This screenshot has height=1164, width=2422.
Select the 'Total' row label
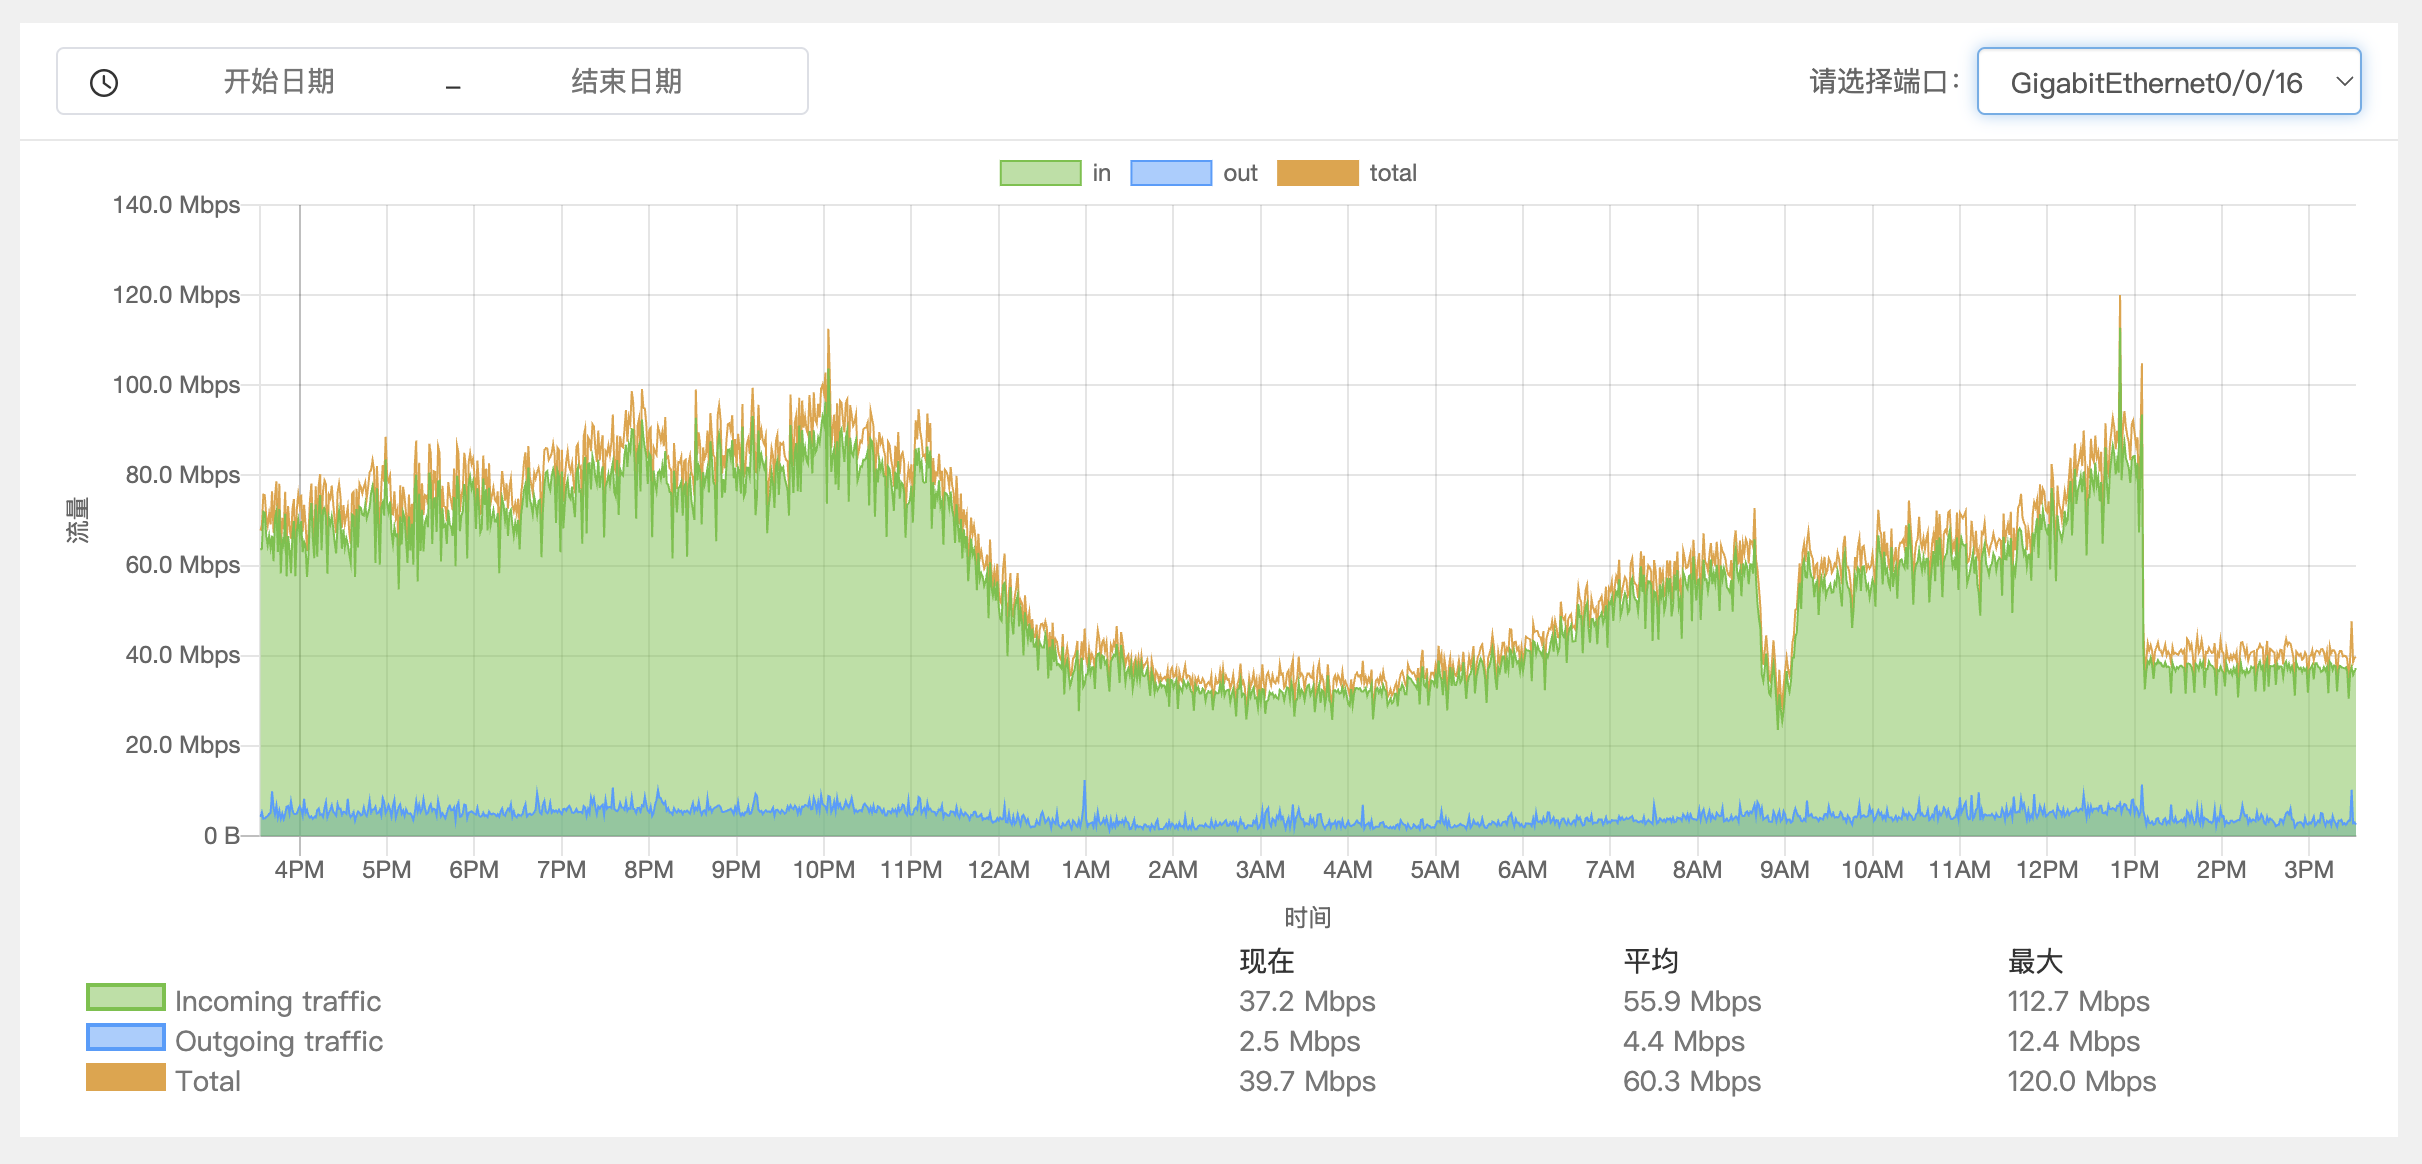pyautogui.click(x=208, y=1081)
